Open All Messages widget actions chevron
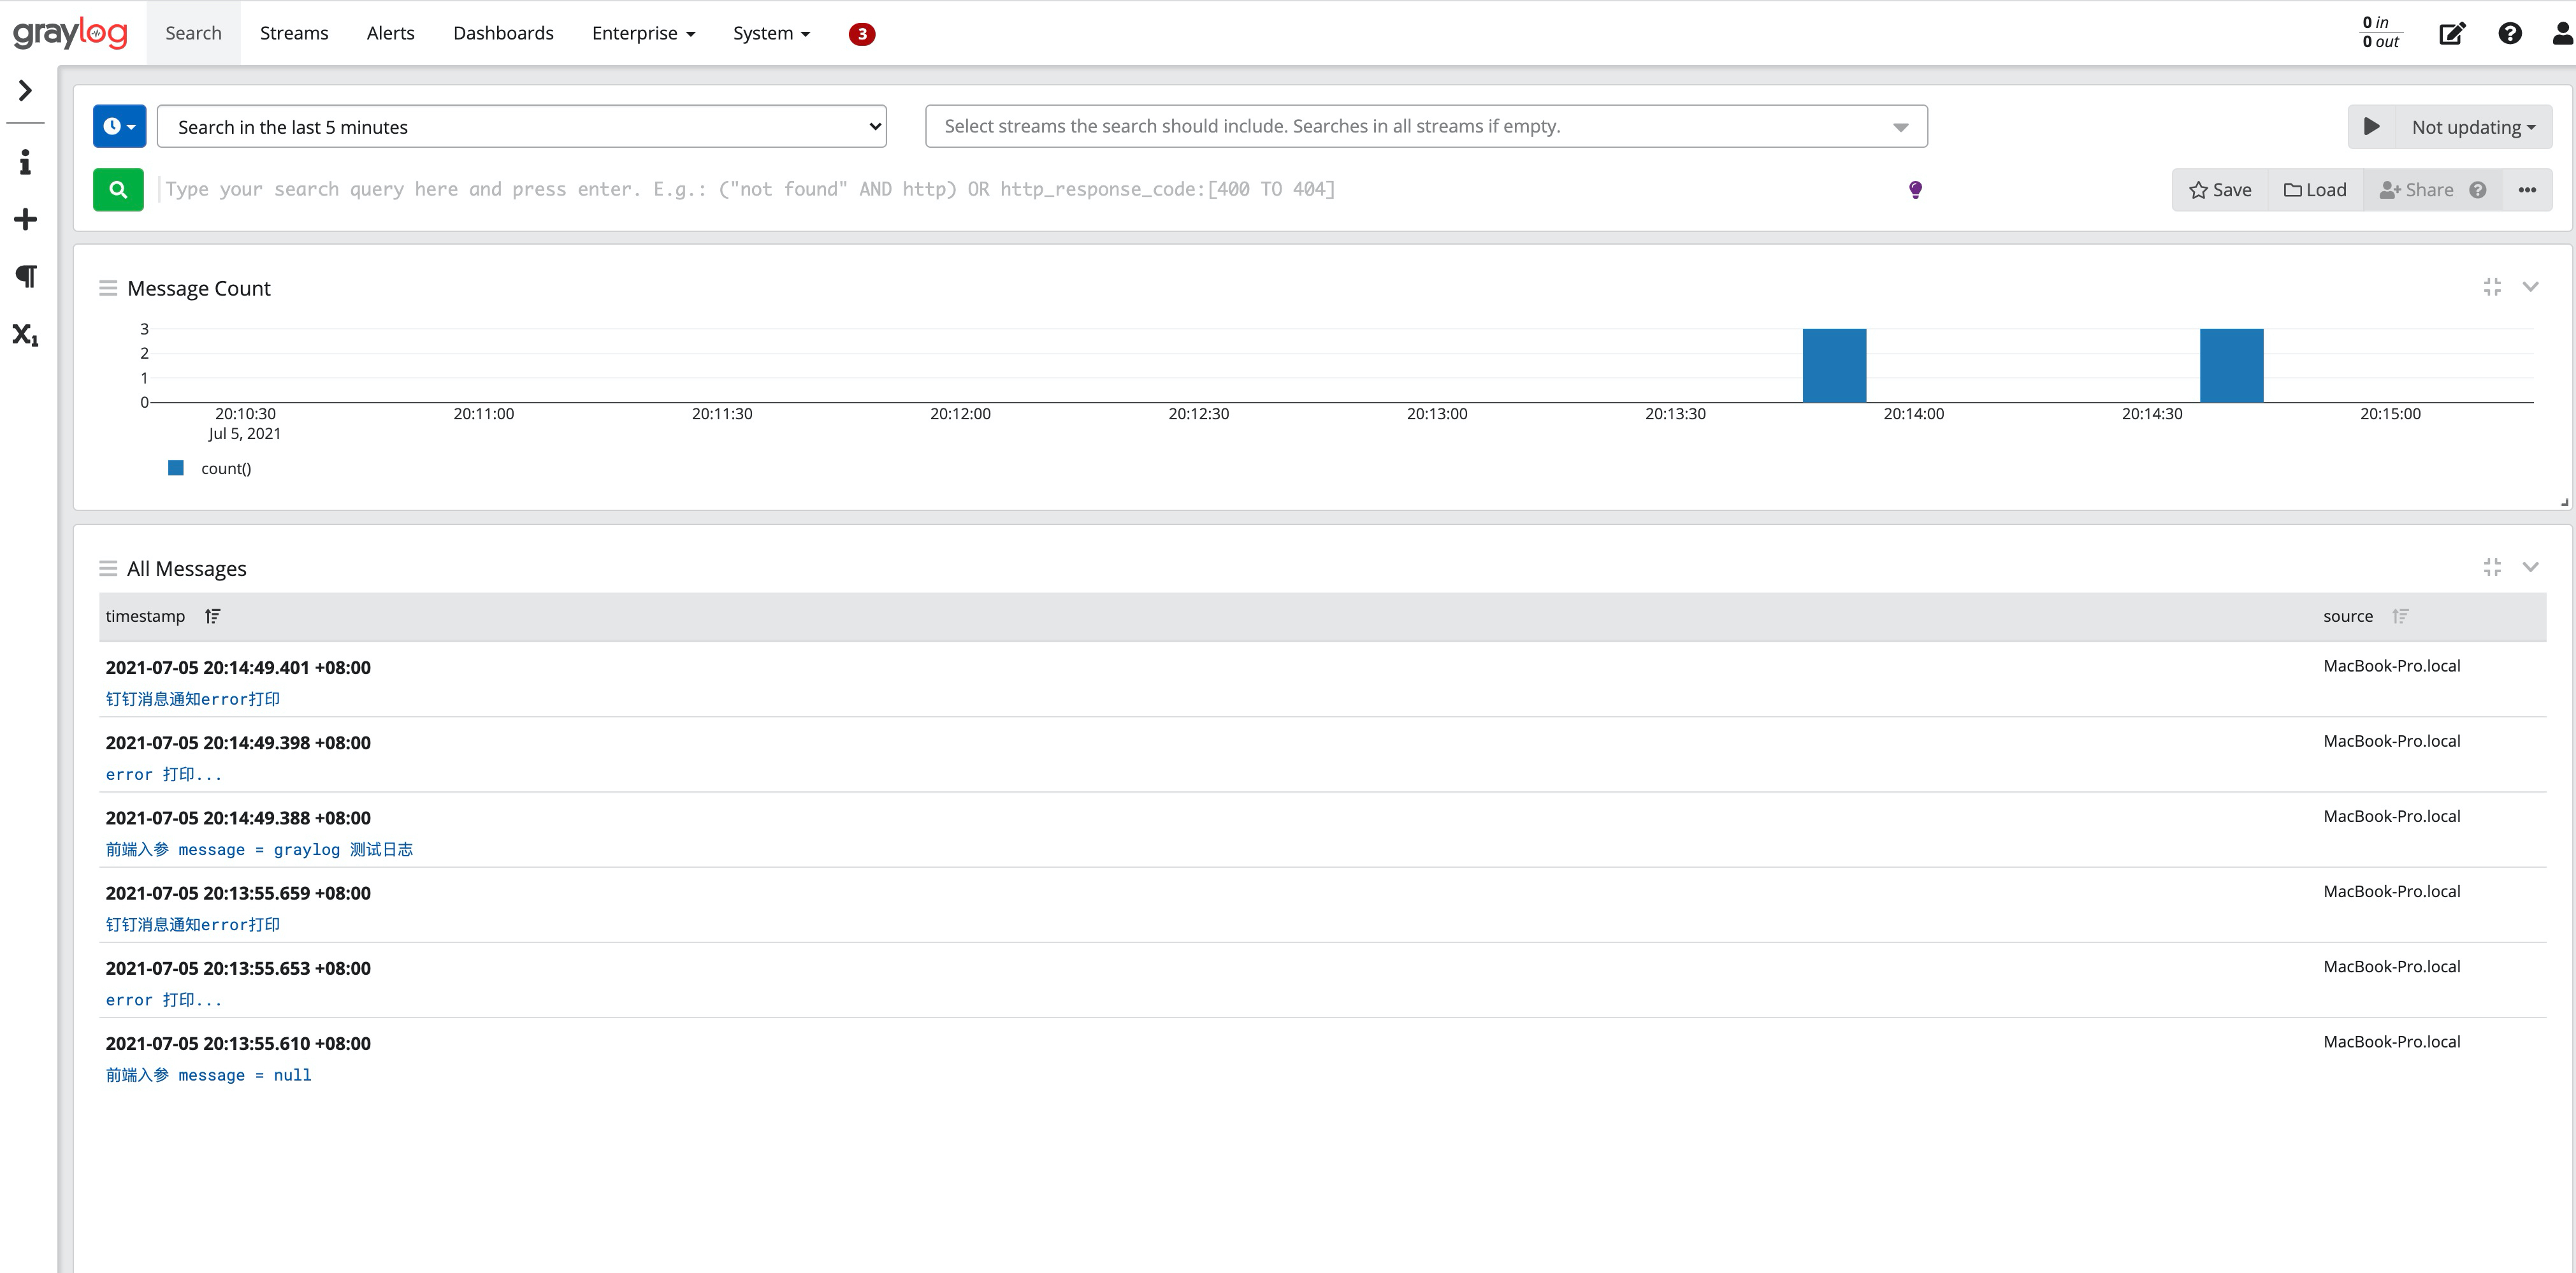 coord(2530,567)
